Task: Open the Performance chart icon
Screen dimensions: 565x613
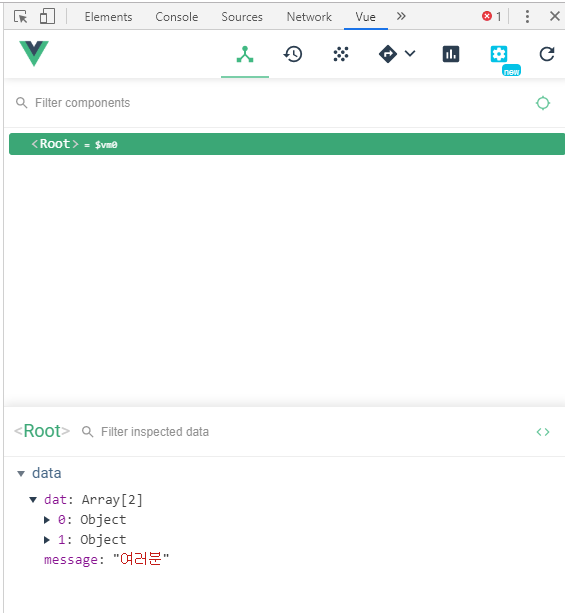Action: coord(451,54)
